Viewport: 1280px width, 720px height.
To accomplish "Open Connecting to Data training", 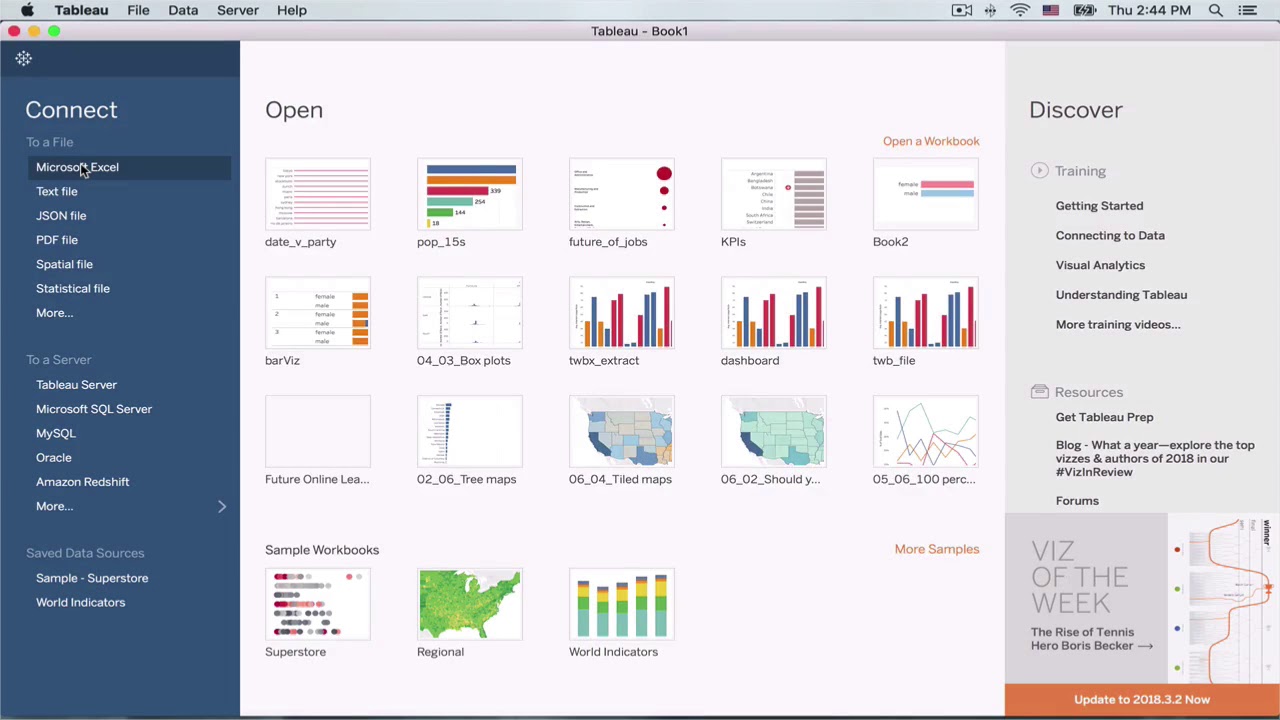I will [1110, 236].
